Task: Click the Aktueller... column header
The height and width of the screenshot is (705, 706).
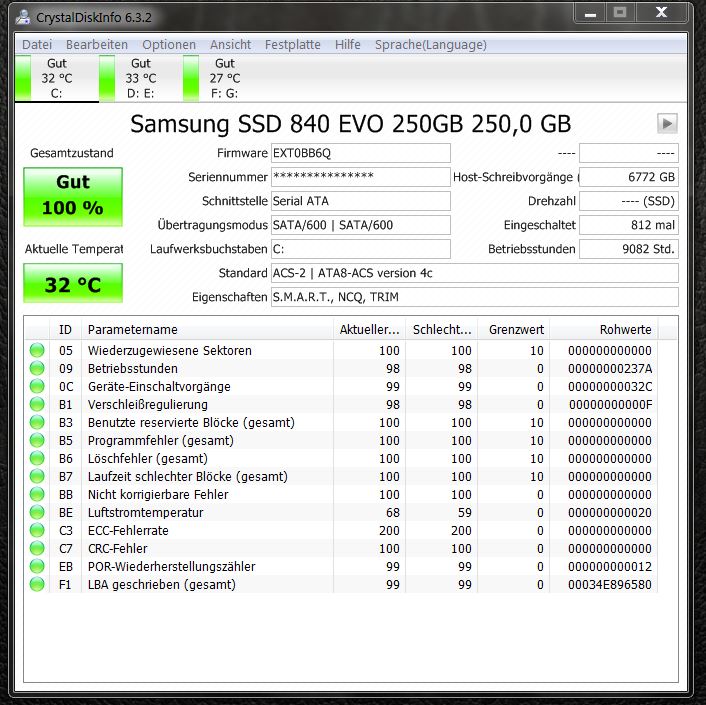Action: pyautogui.click(x=369, y=330)
